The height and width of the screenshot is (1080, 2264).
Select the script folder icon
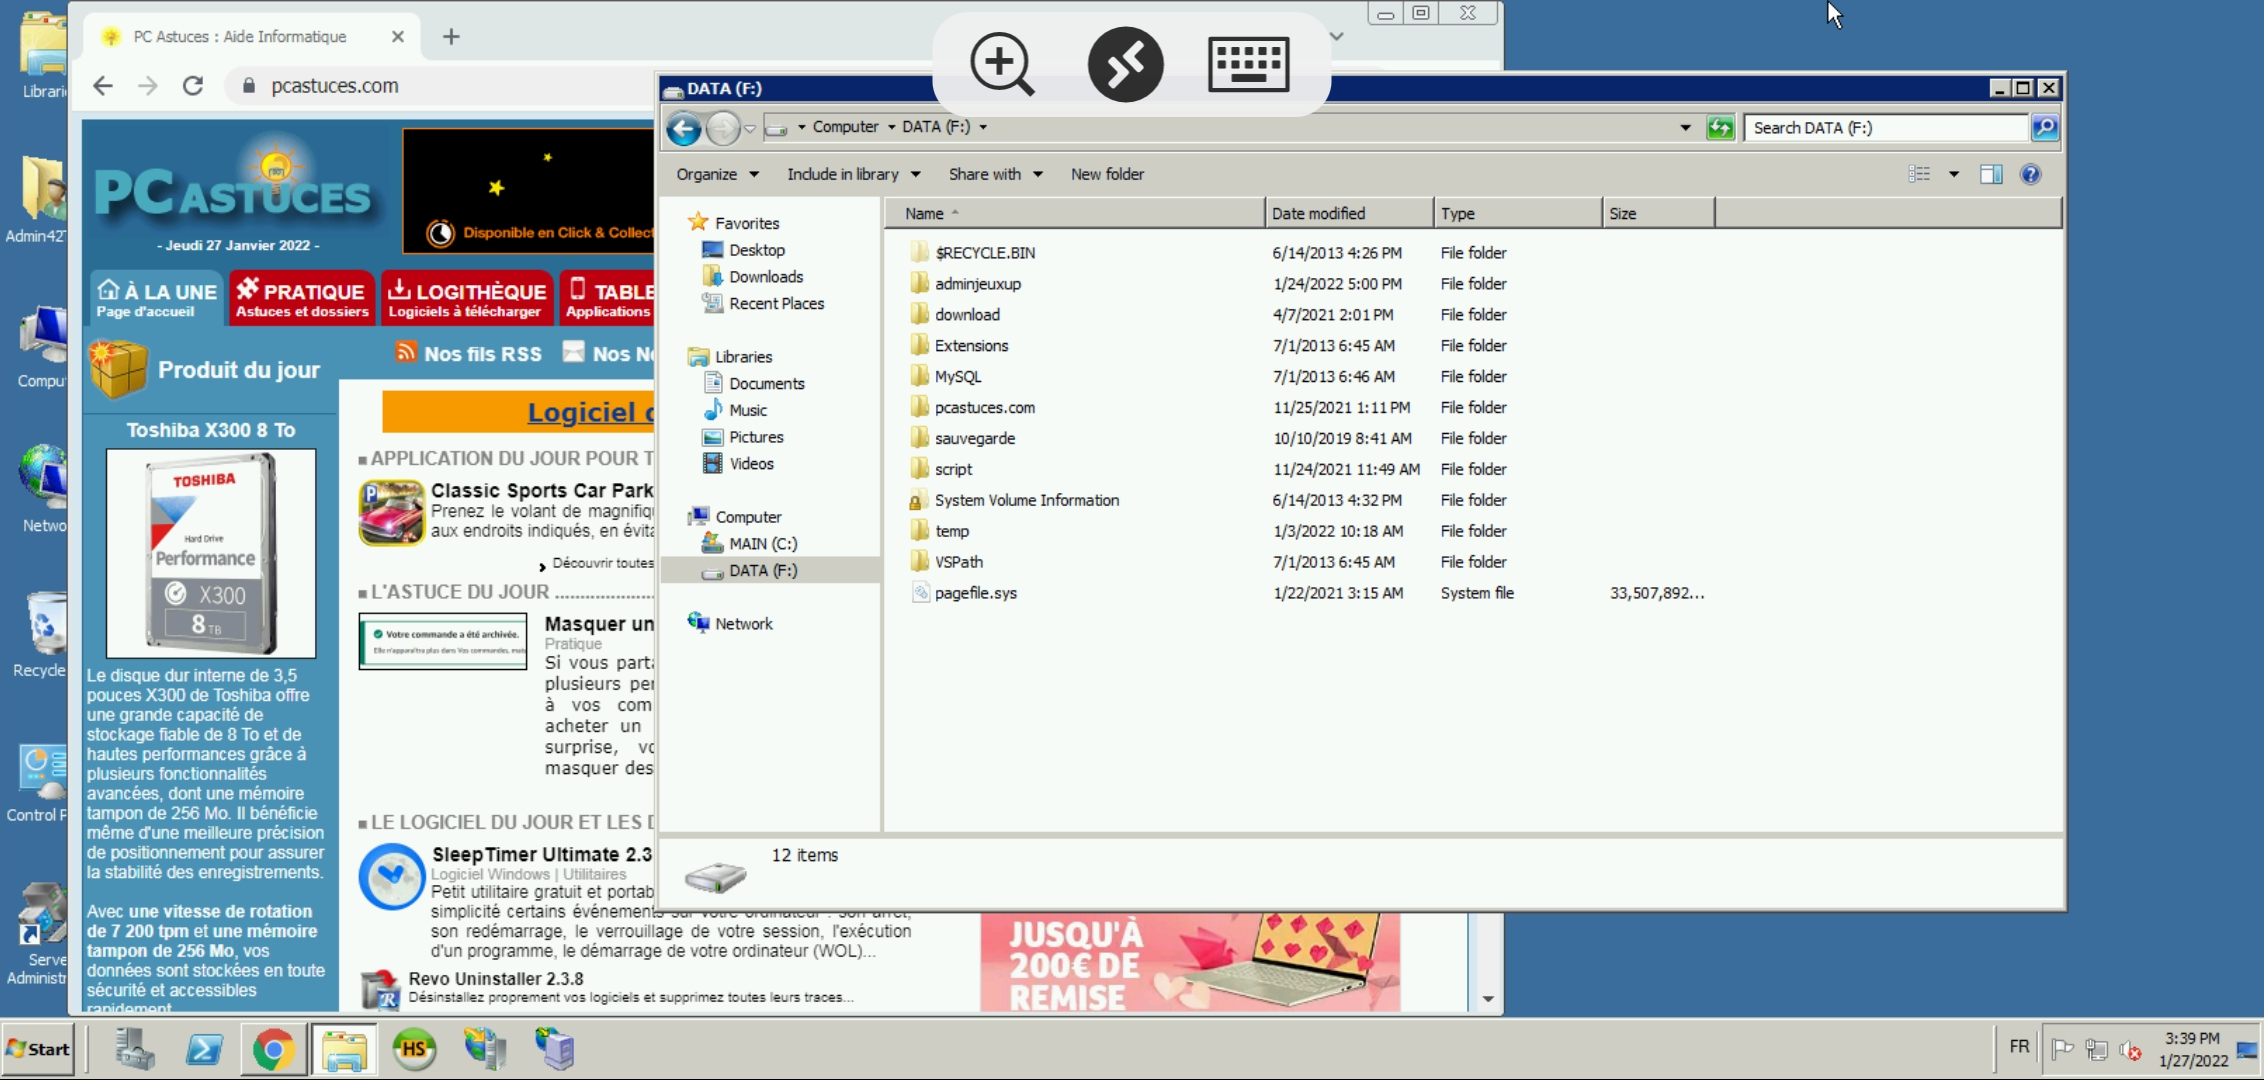pyautogui.click(x=919, y=469)
